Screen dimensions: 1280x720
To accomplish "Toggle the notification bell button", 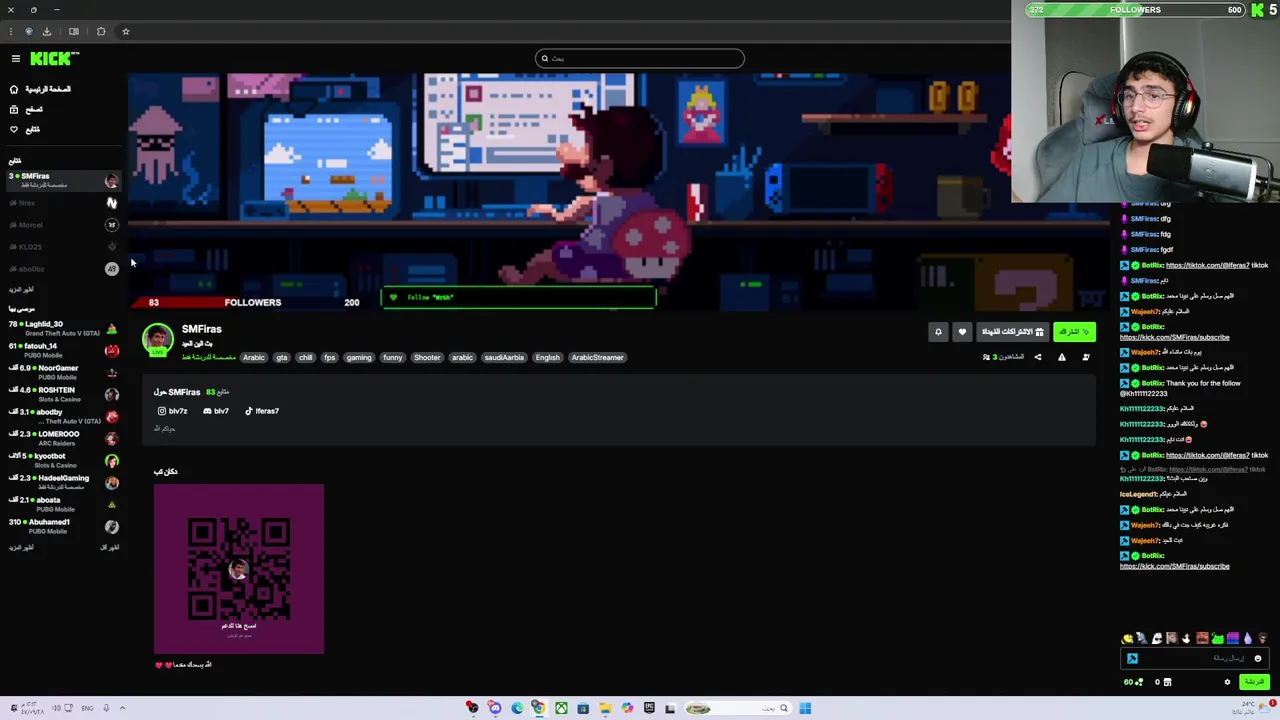I will (x=938, y=332).
